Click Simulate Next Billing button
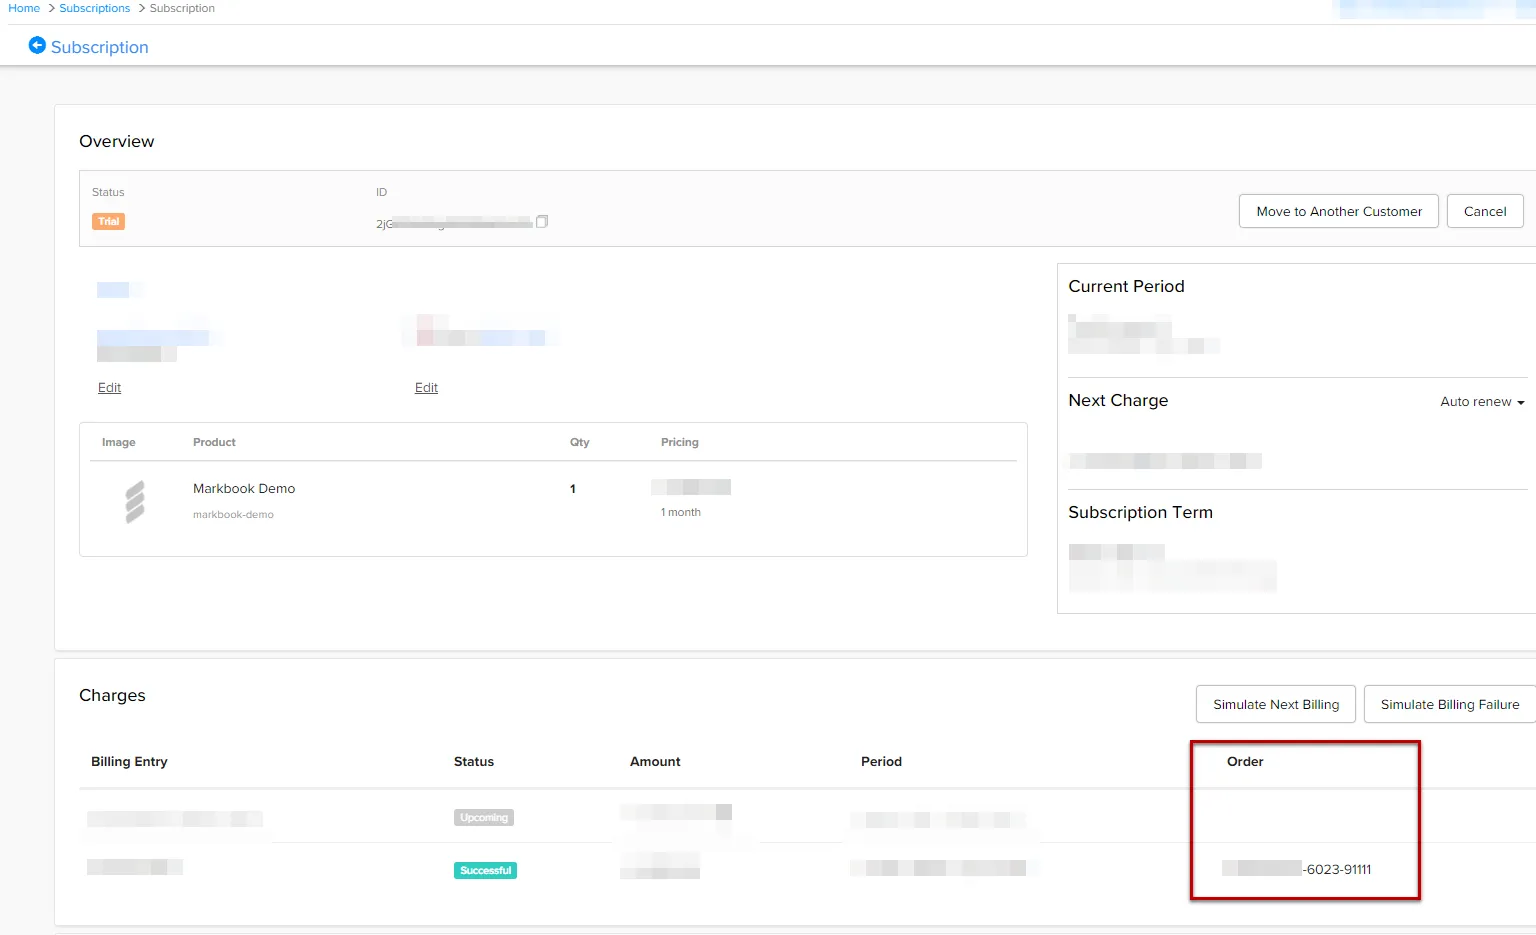Image resolution: width=1536 pixels, height=935 pixels. pyautogui.click(x=1276, y=704)
